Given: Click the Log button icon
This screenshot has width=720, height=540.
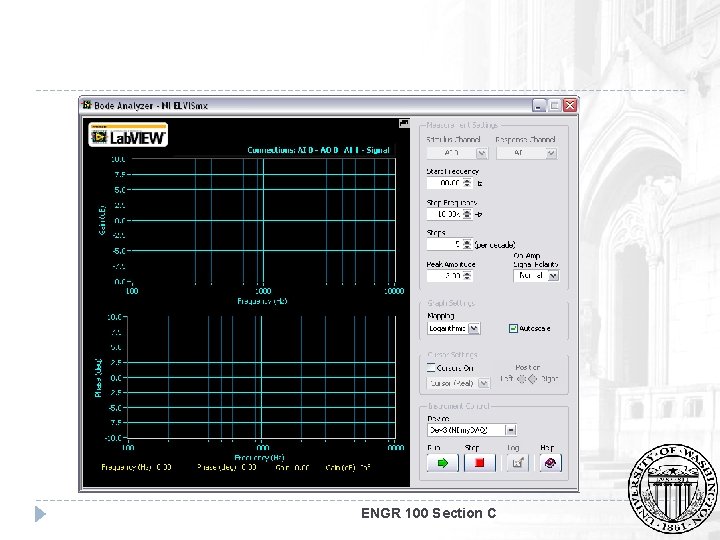Looking at the screenshot, I should 518,462.
